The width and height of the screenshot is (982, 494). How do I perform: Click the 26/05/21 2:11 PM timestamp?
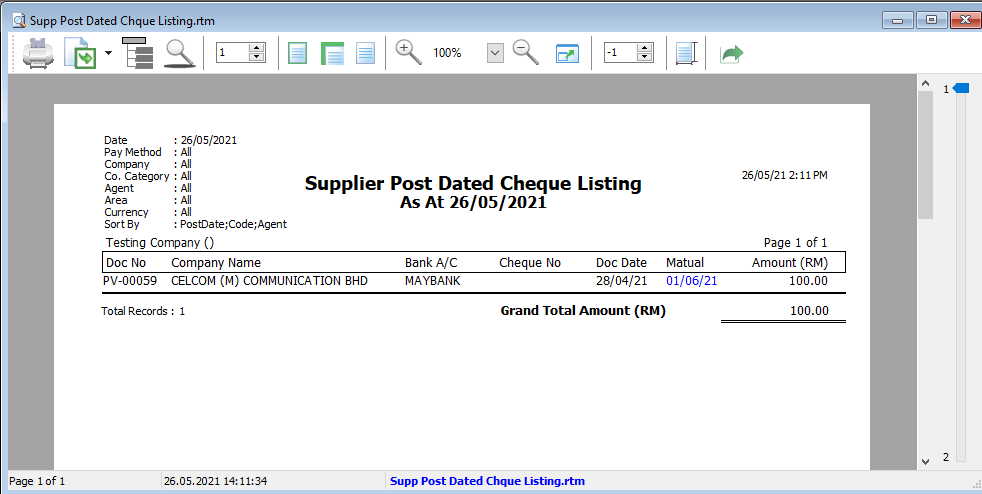pos(785,175)
